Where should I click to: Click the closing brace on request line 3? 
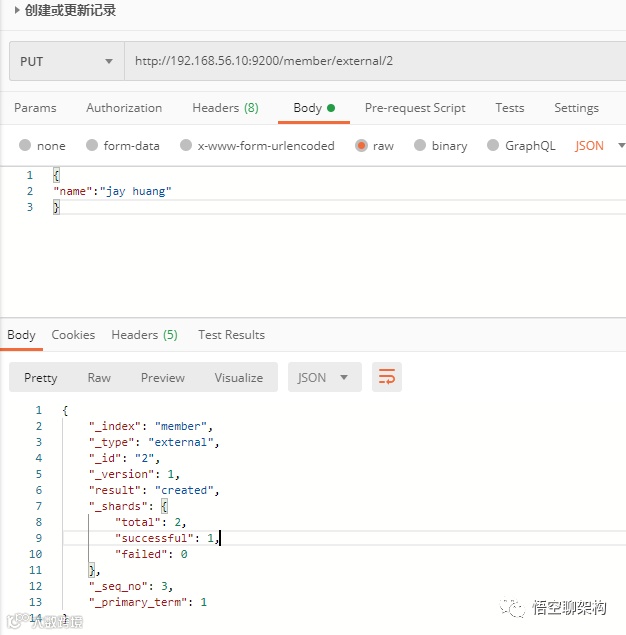pos(56,207)
